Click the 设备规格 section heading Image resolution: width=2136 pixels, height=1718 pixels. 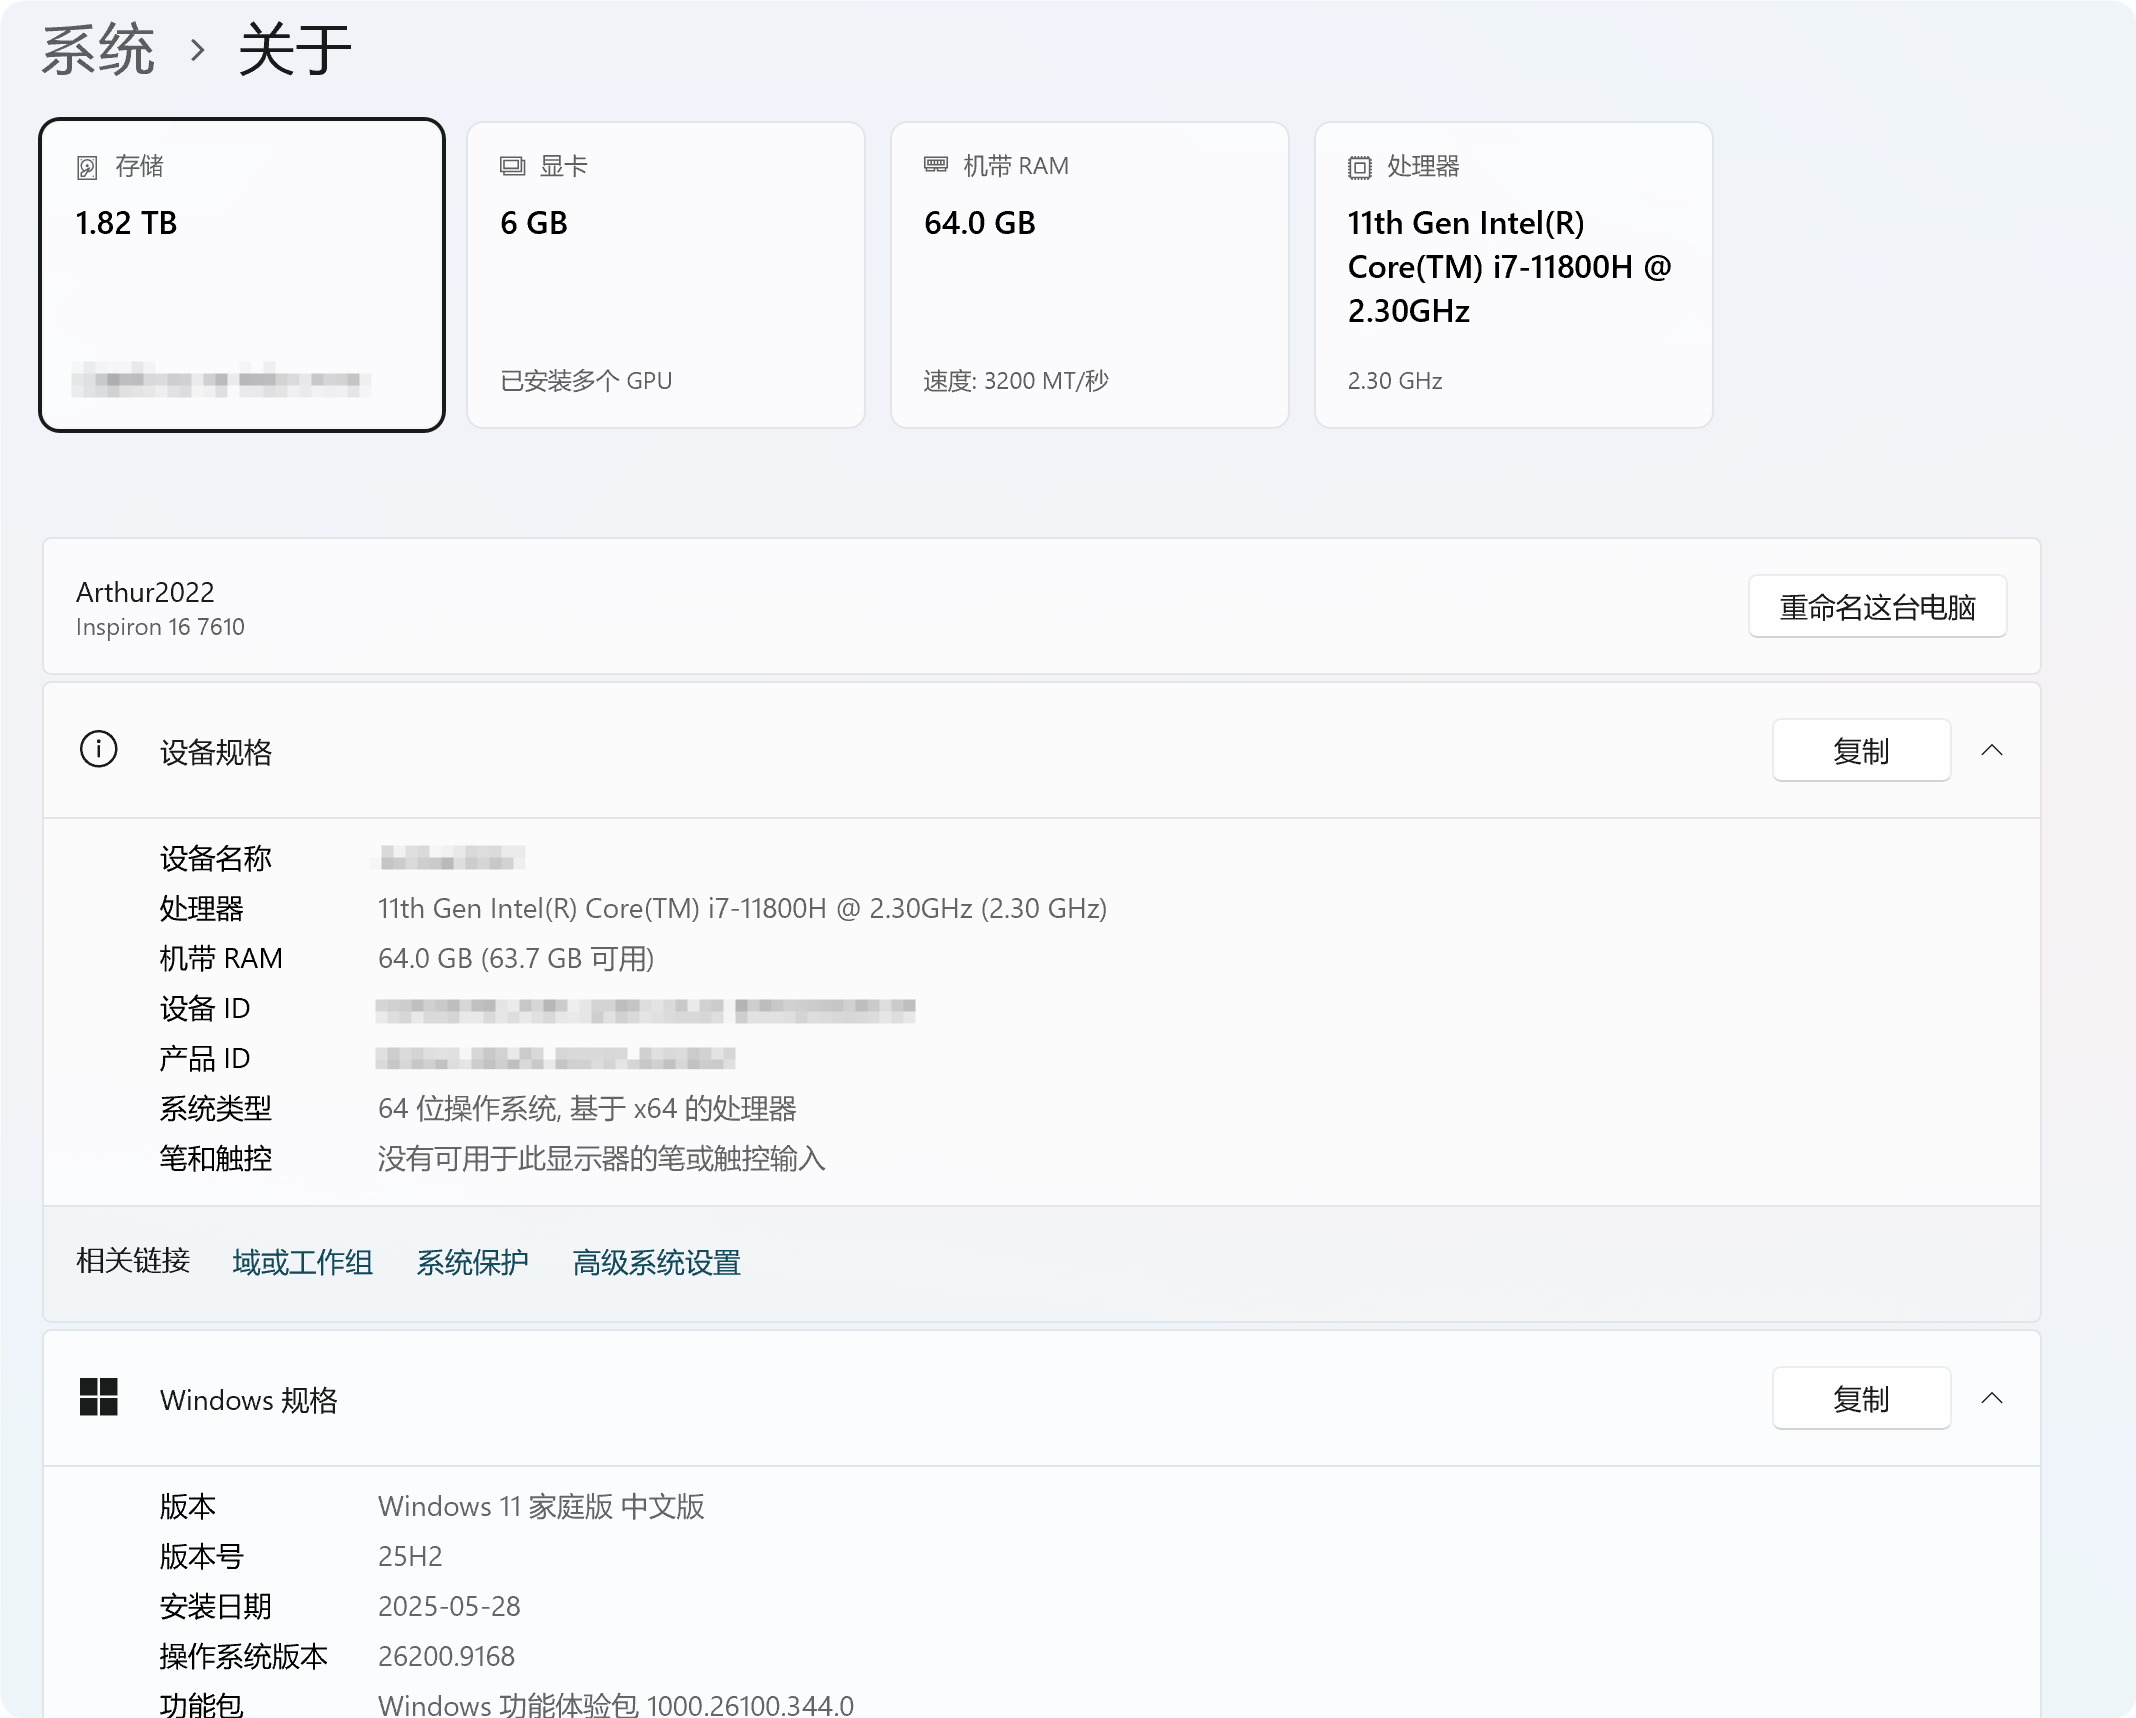click(216, 752)
